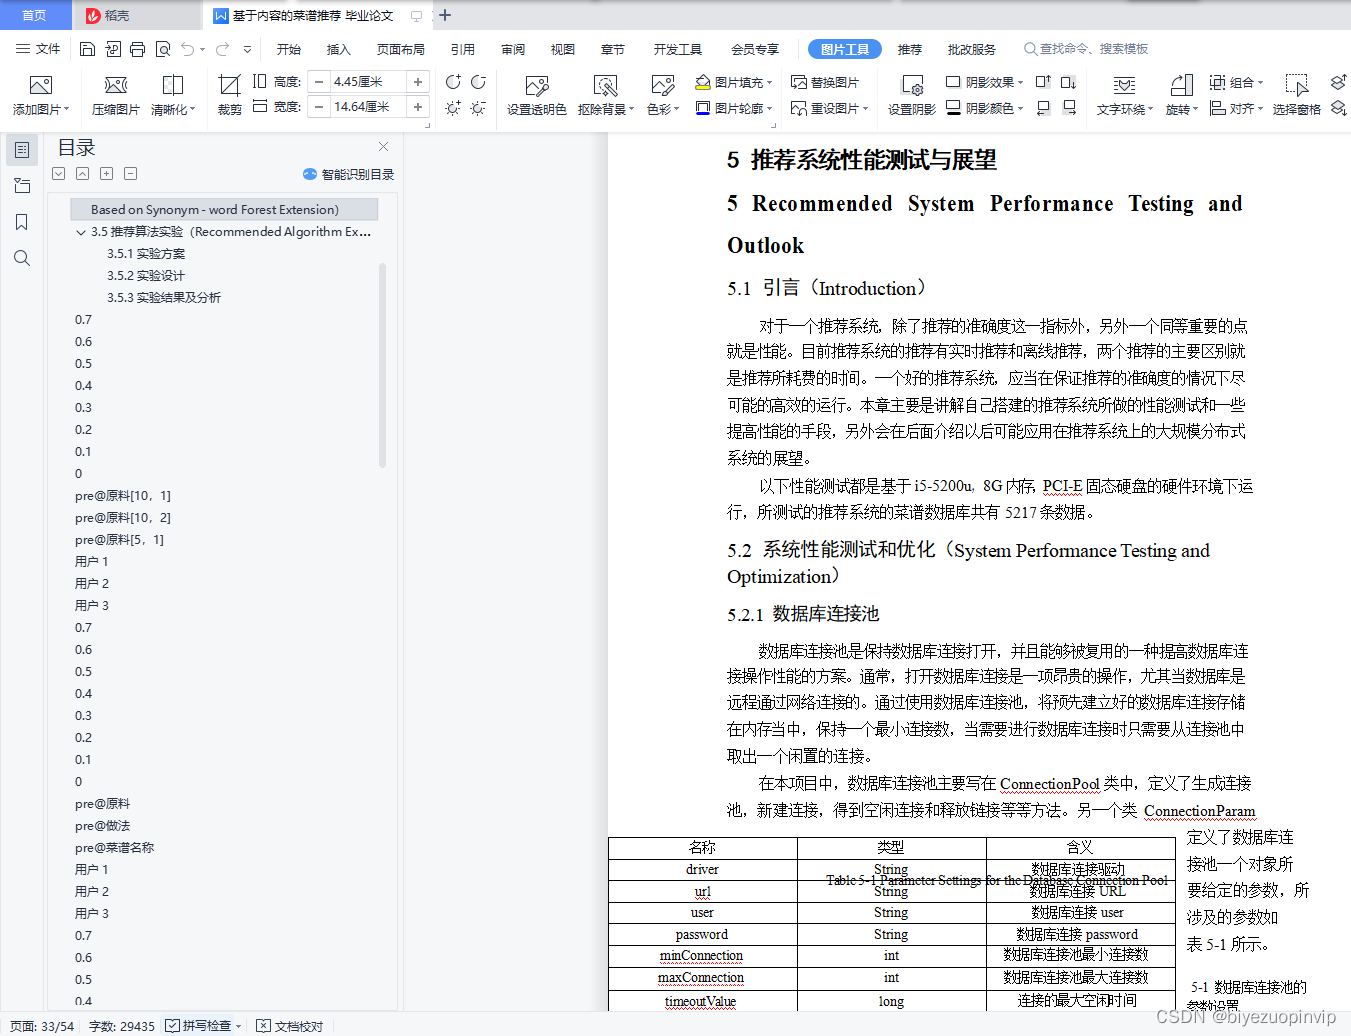This screenshot has height=1036, width=1351.
Task: Click height minus stepper button
Action: click(x=319, y=82)
